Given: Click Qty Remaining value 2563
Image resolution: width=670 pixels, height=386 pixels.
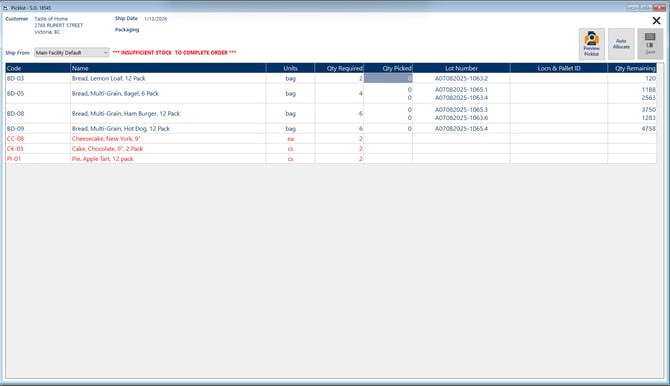Looking at the screenshot, I should click(649, 97).
